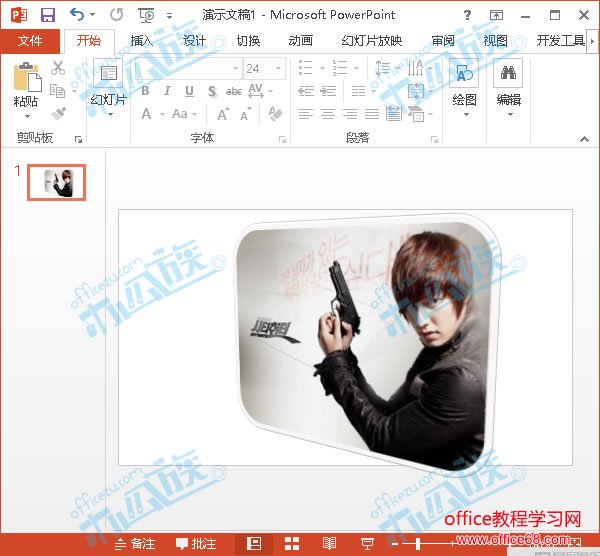Click the Decrease Font Size icon

coord(245,114)
